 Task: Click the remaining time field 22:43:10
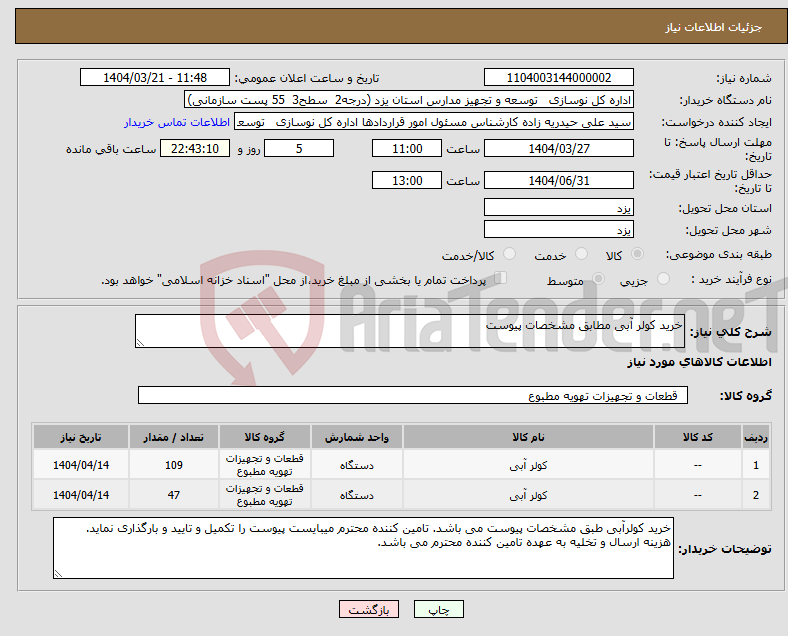tap(195, 148)
